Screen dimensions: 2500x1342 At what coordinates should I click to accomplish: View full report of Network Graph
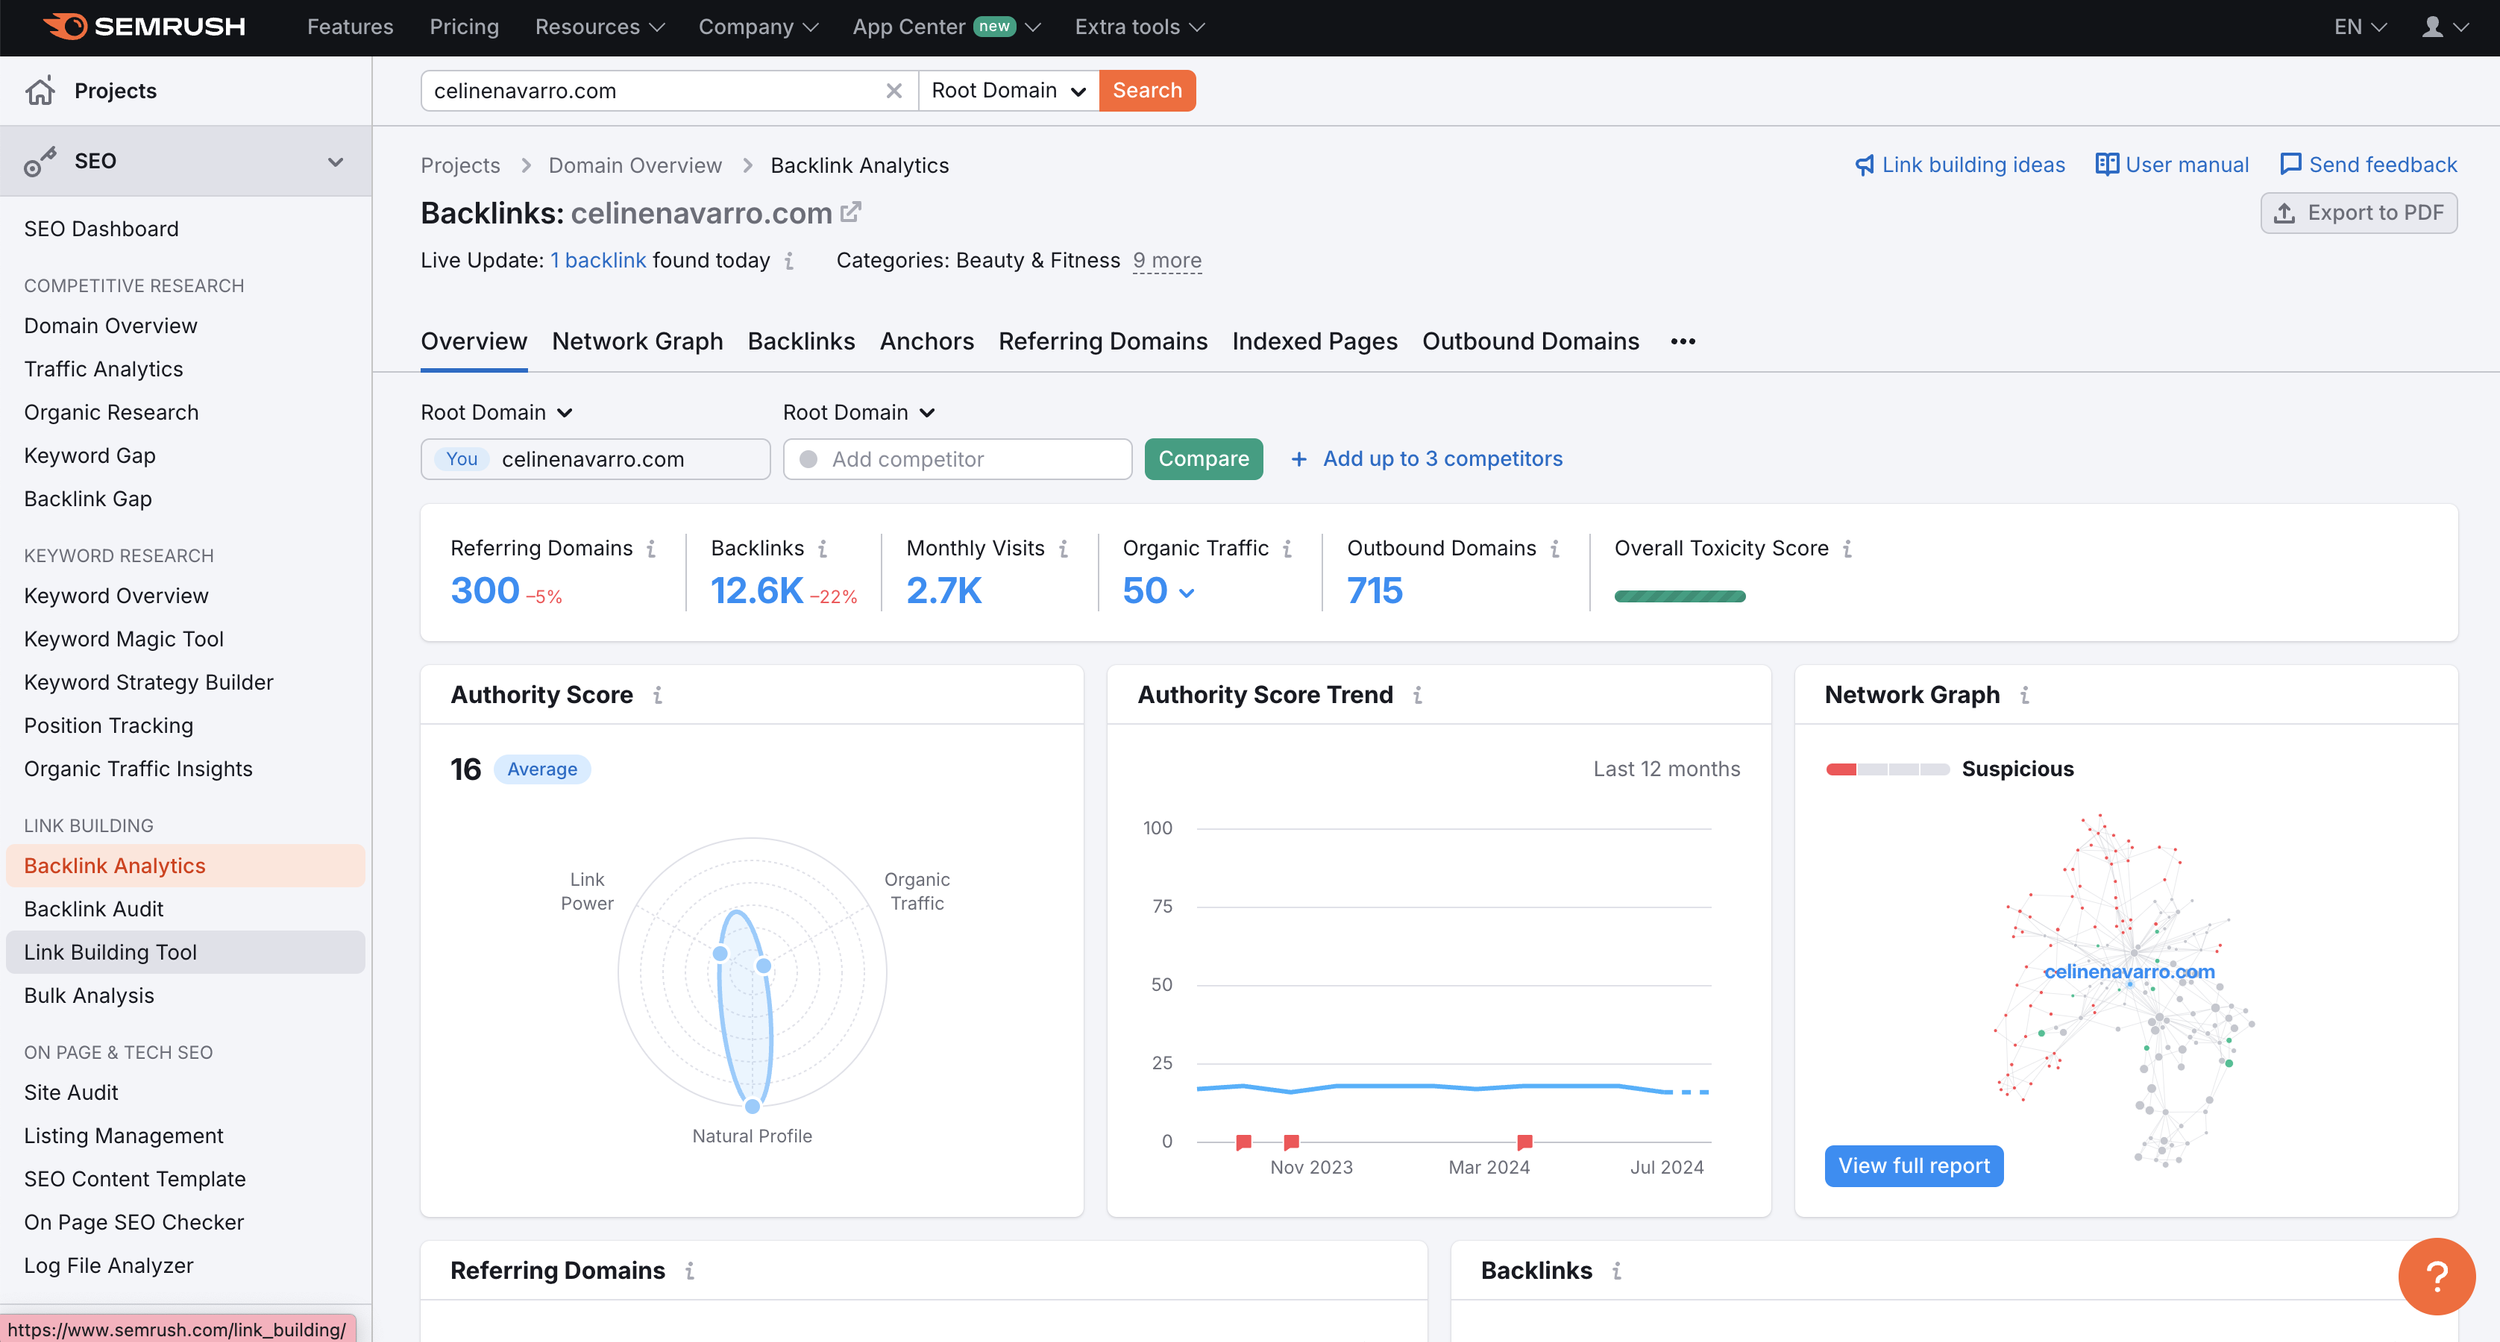click(x=1913, y=1166)
